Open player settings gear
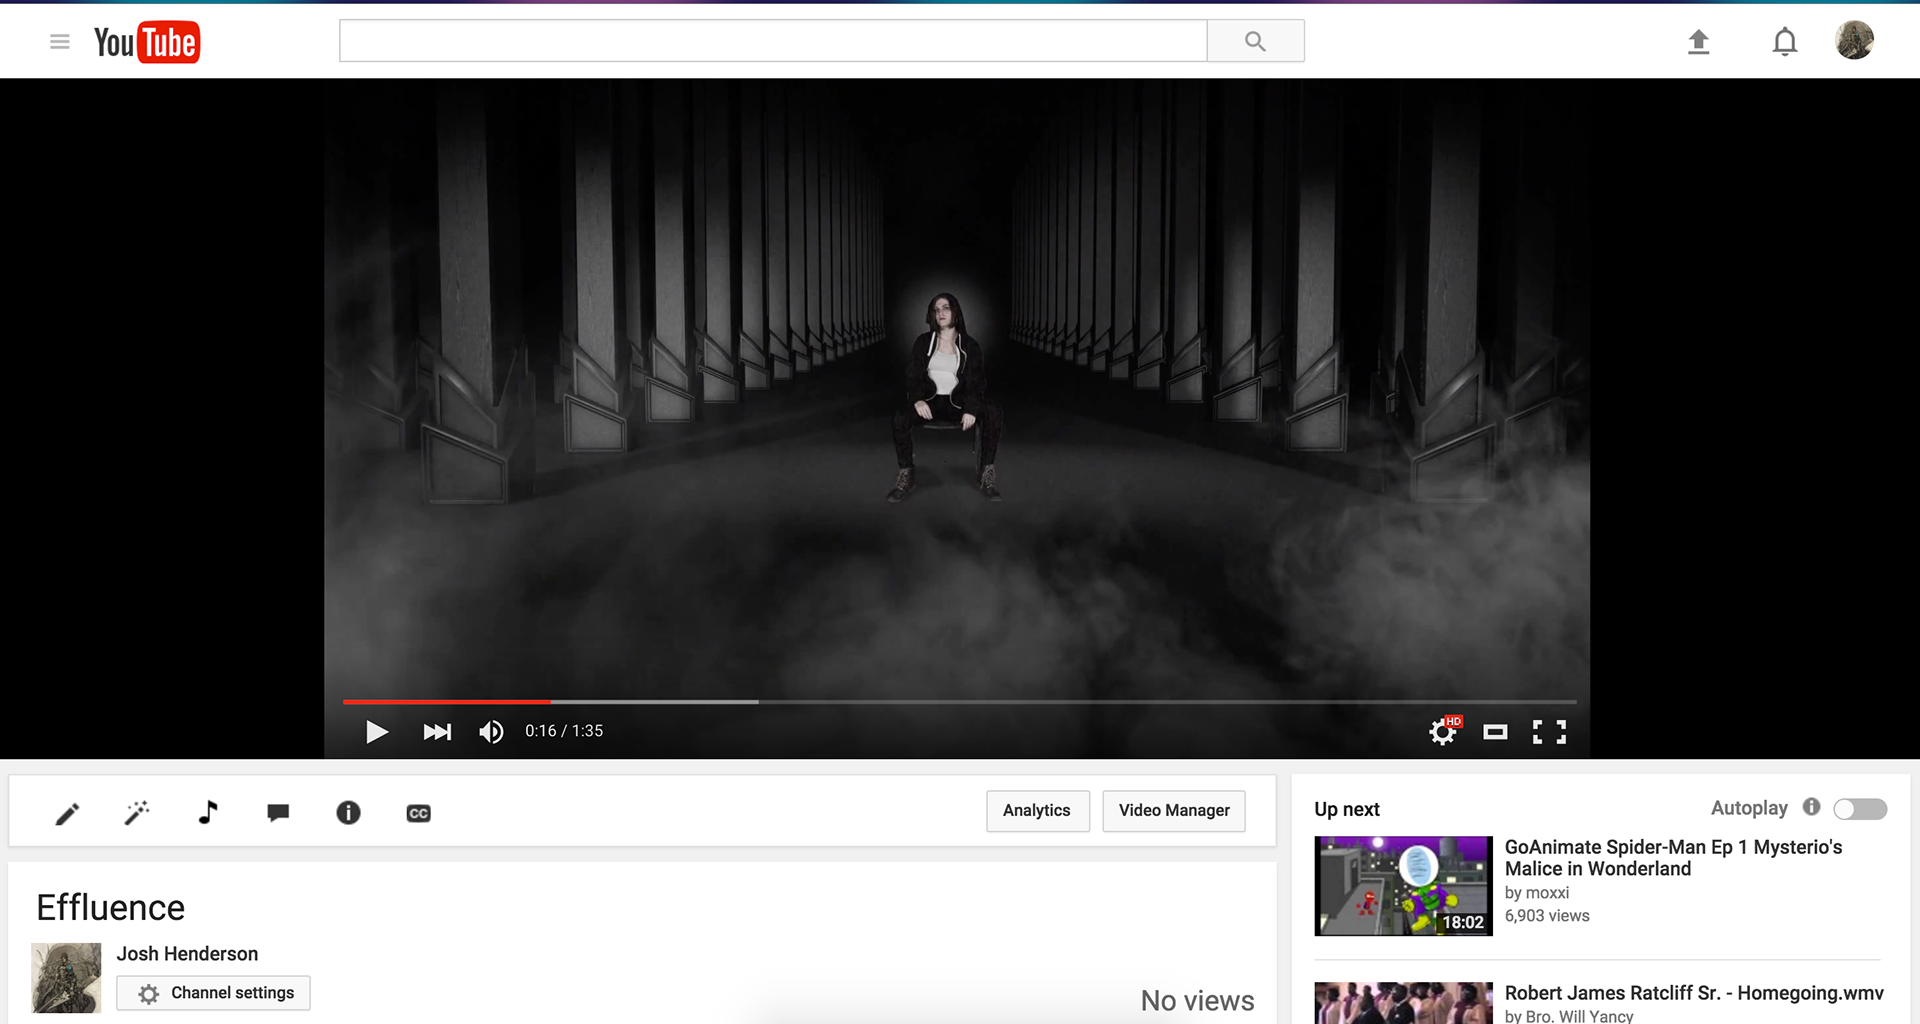 point(1443,732)
